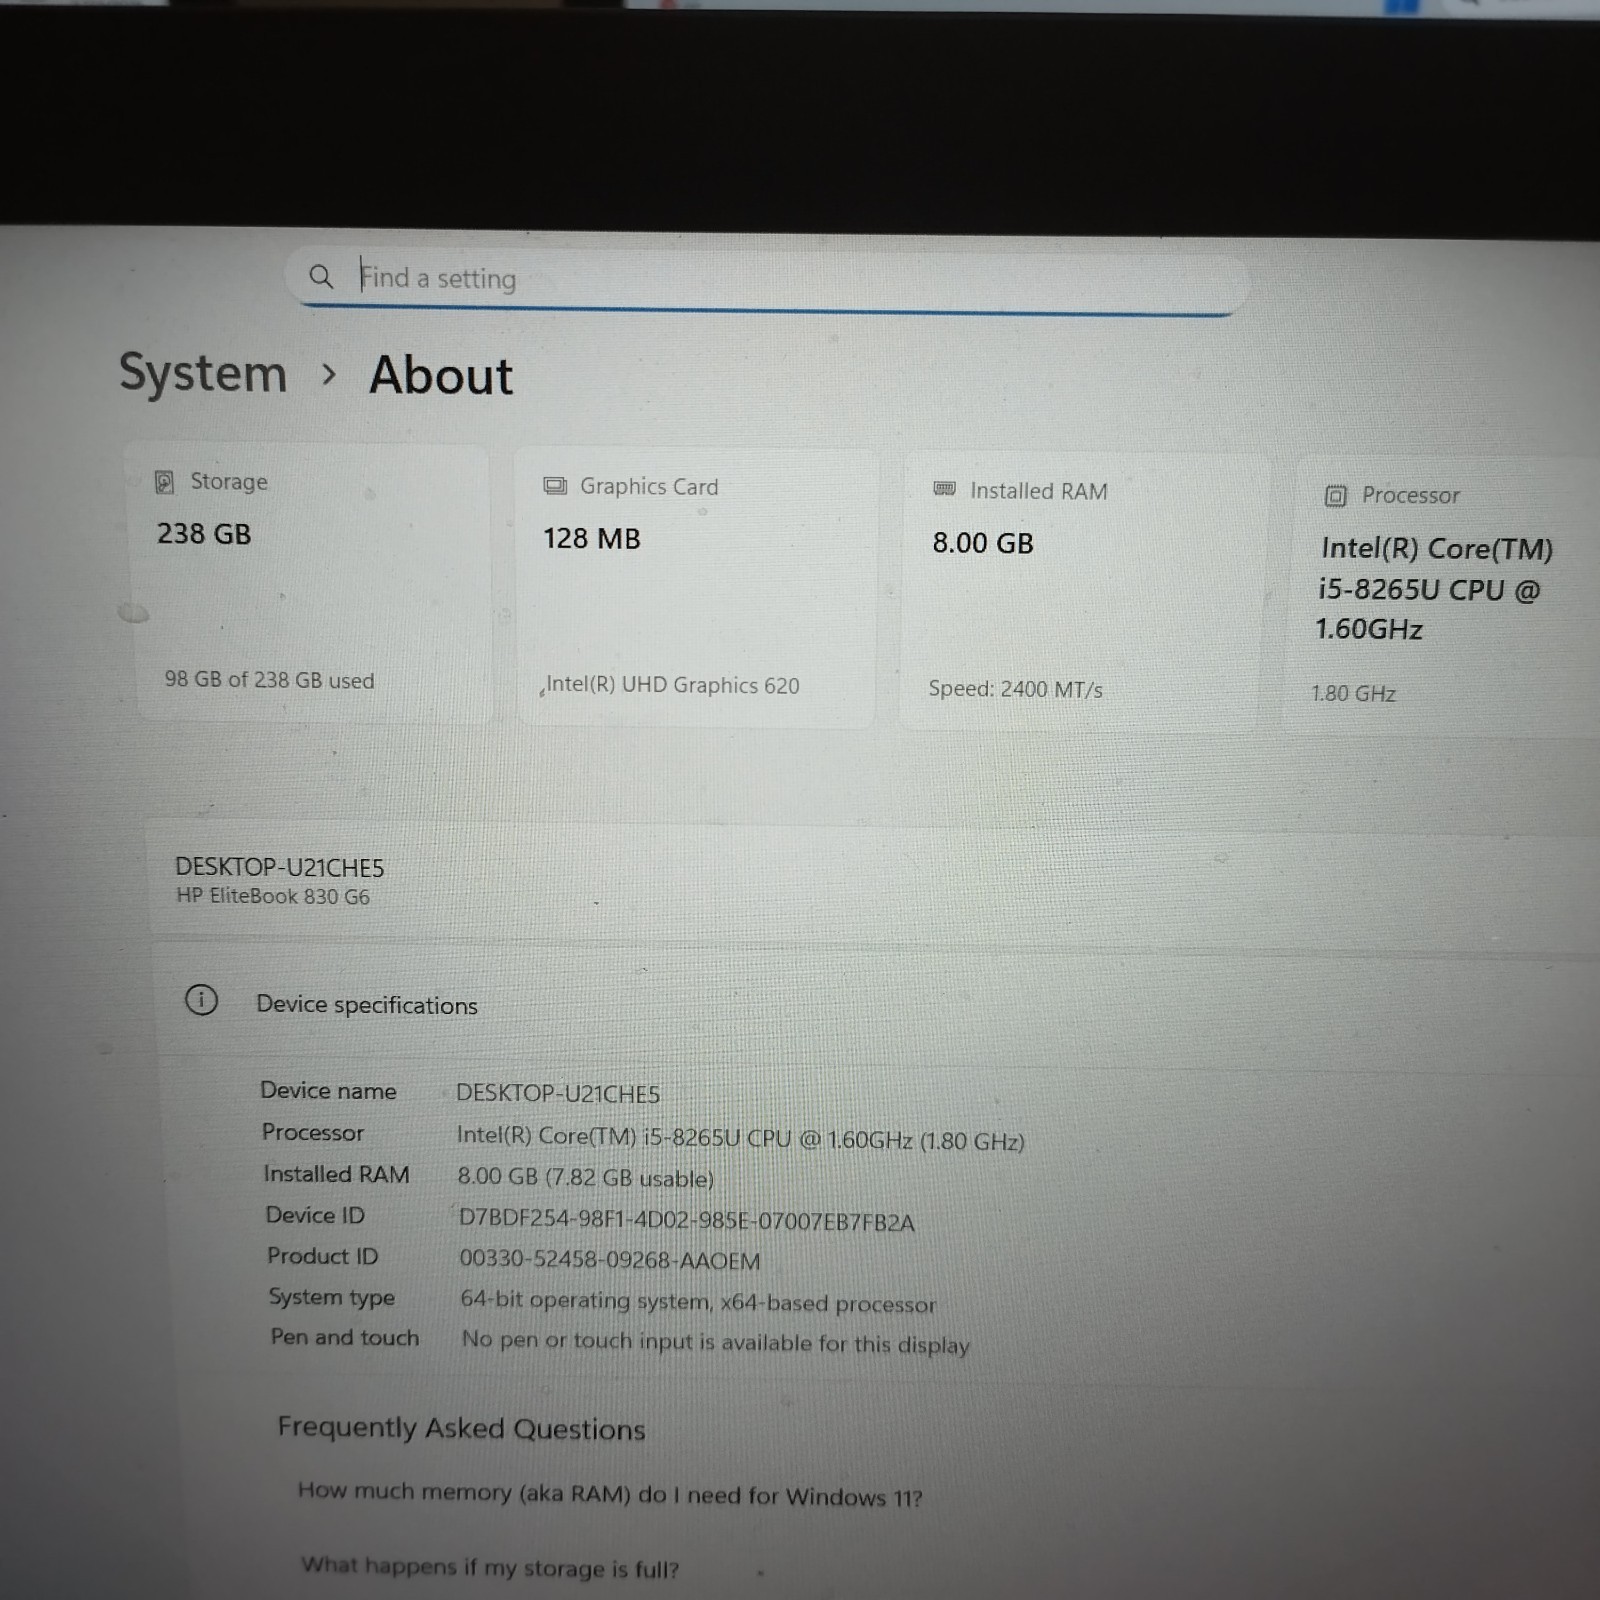Click the Installed RAM chip icon

coord(944,489)
